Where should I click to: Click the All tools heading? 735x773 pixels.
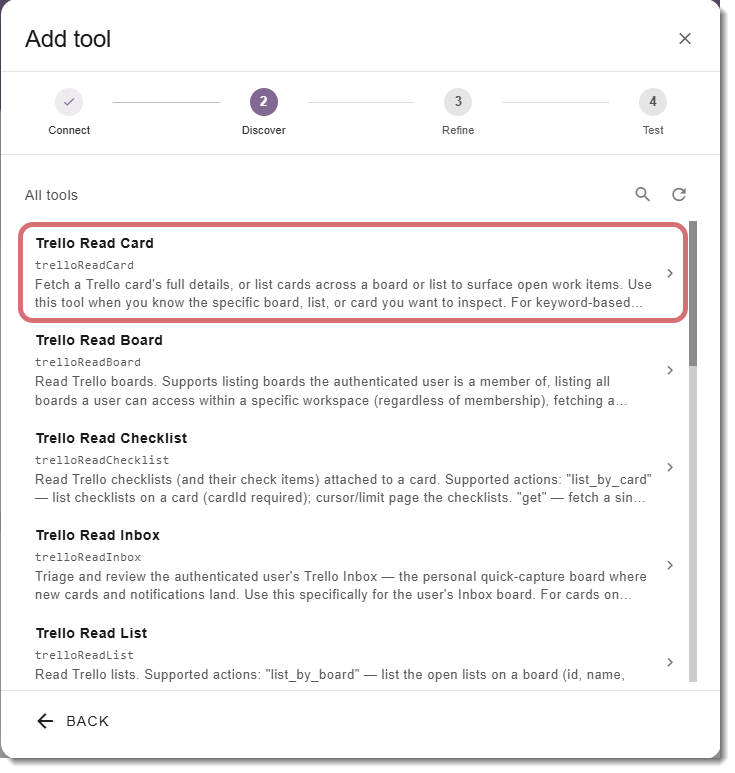[51, 195]
